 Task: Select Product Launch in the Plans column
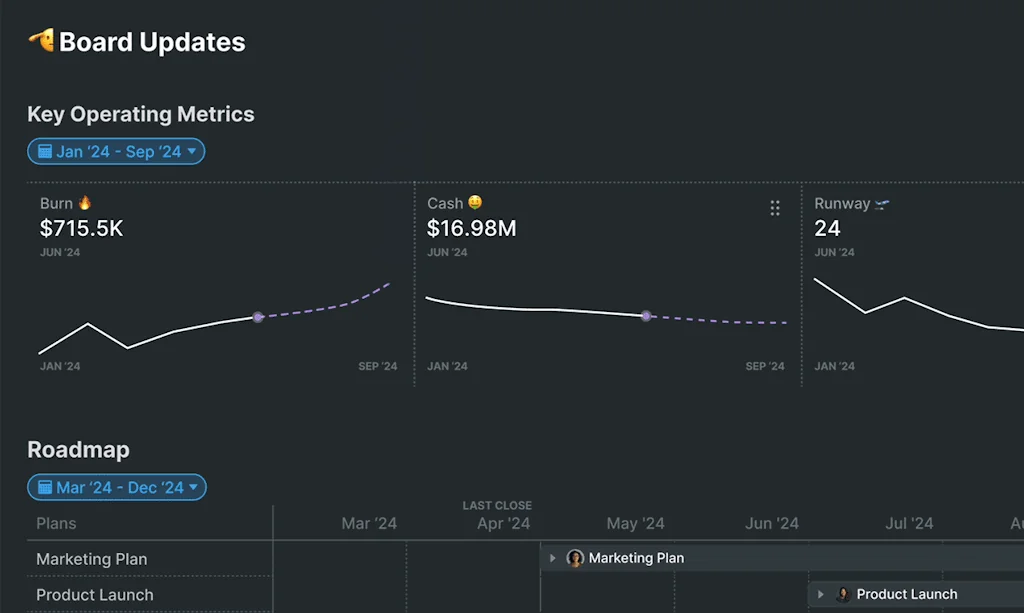pos(93,594)
